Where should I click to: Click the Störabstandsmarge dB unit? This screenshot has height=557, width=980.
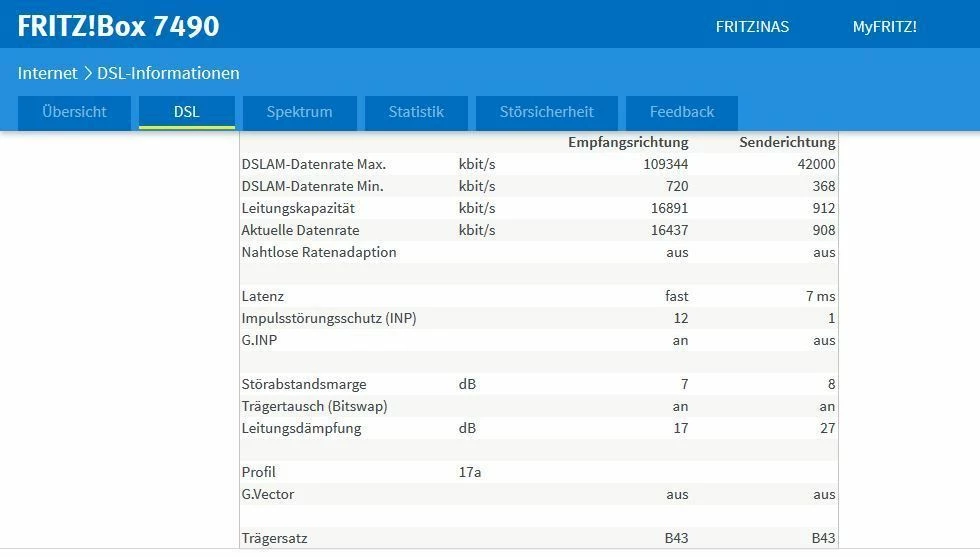468,384
